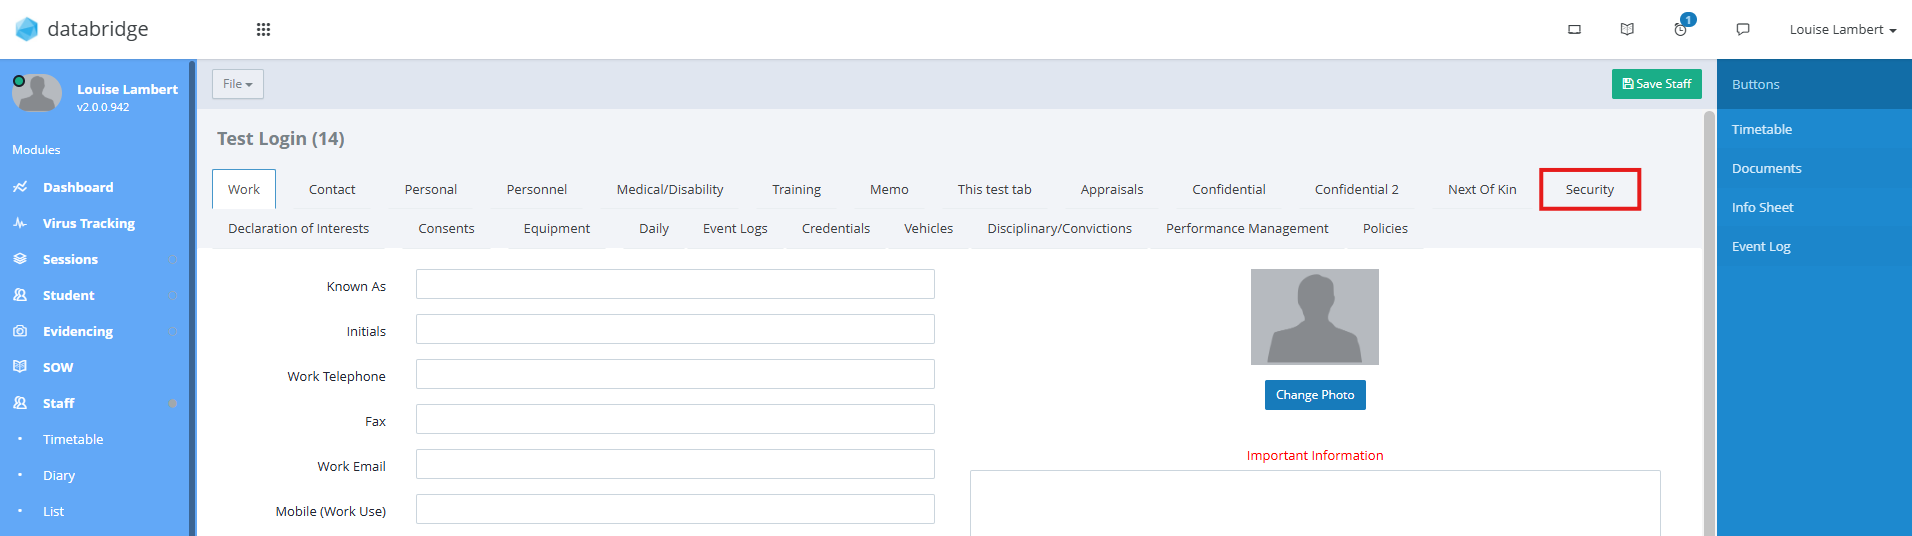Click the Work Telephone field
Screen dimensions: 1912x536
pyautogui.click(x=675, y=374)
